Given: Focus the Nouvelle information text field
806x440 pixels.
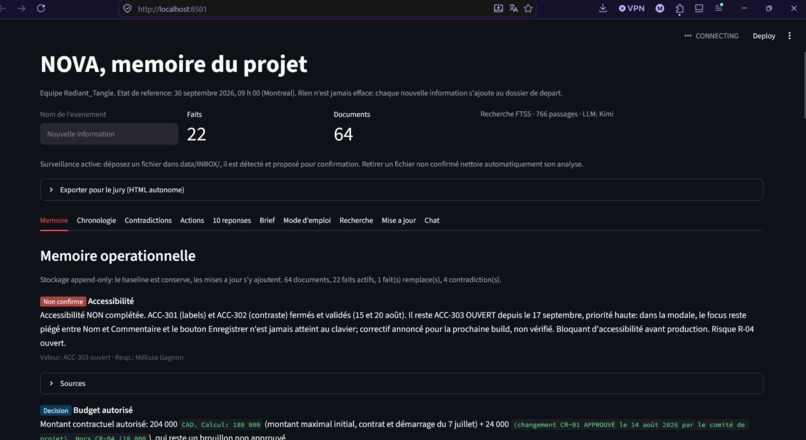Looking at the screenshot, I should [x=109, y=134].
